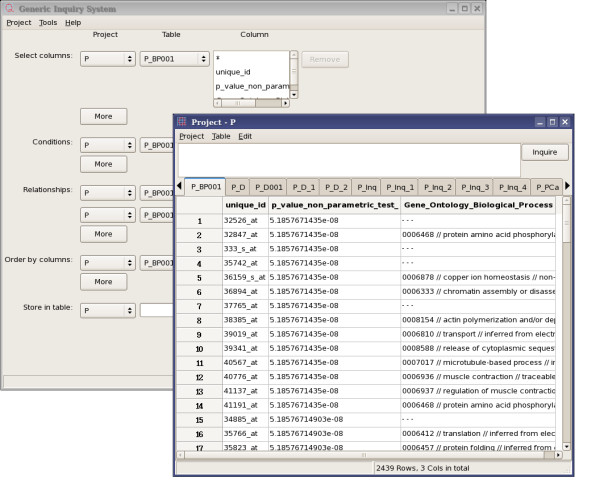Screen dimensions: 600x482
Task: Click More under Order by columns
Action: click(x=103, y=282)
